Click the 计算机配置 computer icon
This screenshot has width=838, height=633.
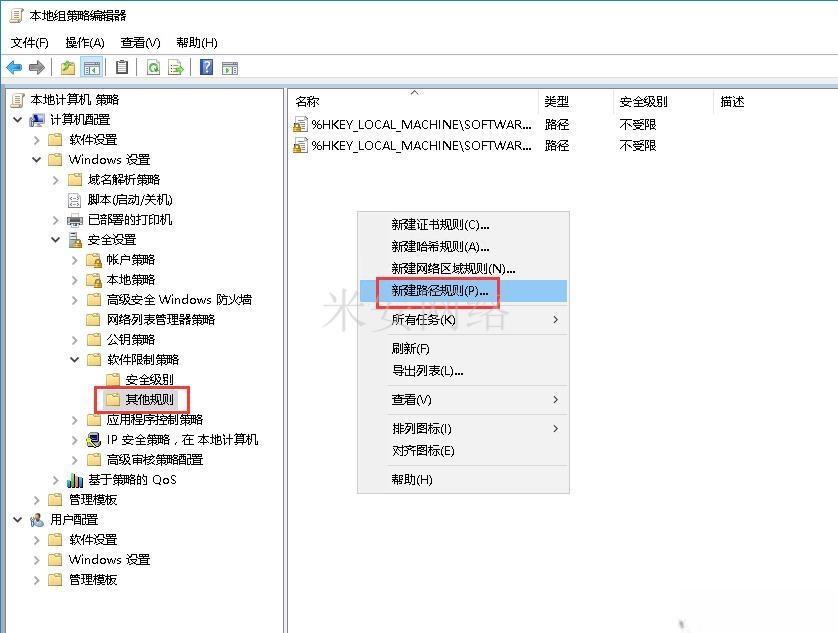37,120
